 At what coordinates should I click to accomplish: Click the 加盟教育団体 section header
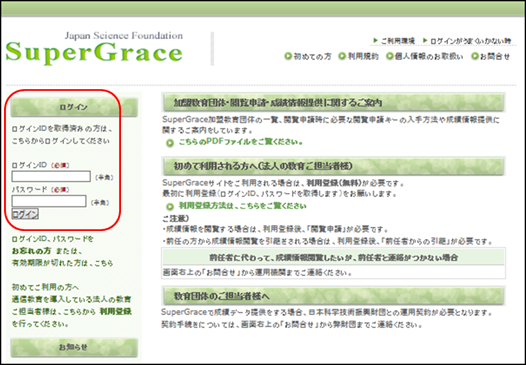click(333, 103)
